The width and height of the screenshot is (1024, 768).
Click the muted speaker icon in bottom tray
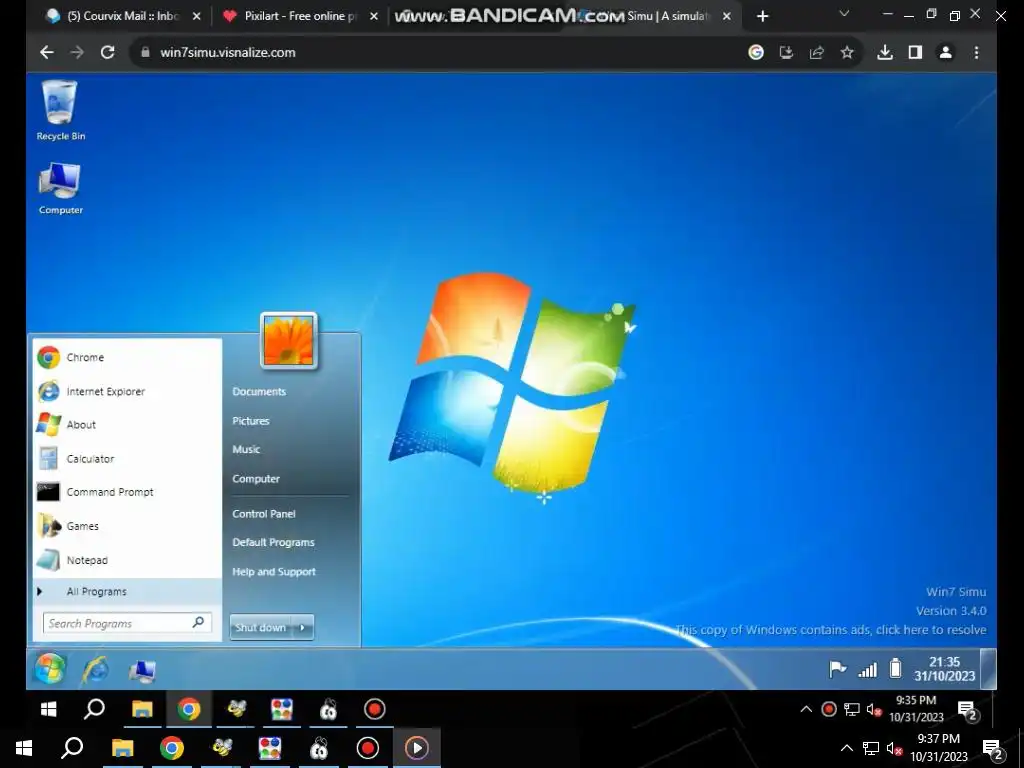(x=895, y=748)
